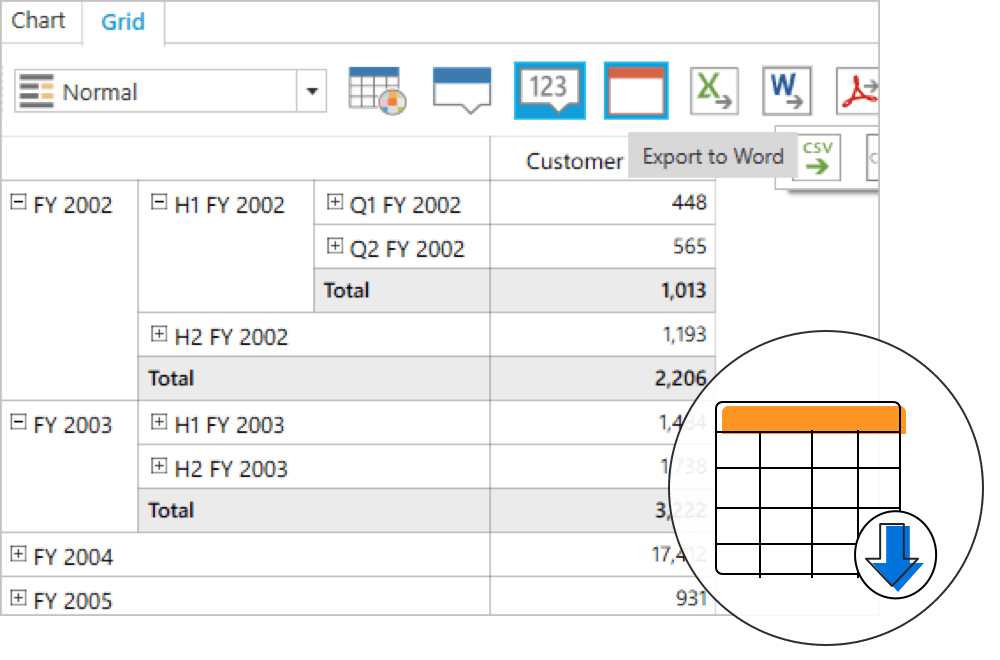
Task: Collapse the FY 2003 row
Action: click(x=18, y=423)
